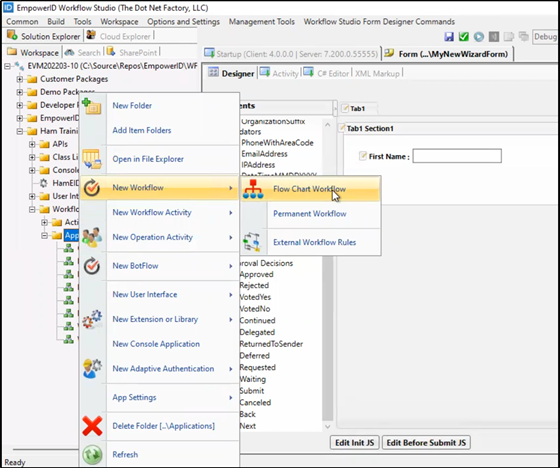Open Options and Settings menu
This screenshot has height=468, width=560.
point(183,22)
